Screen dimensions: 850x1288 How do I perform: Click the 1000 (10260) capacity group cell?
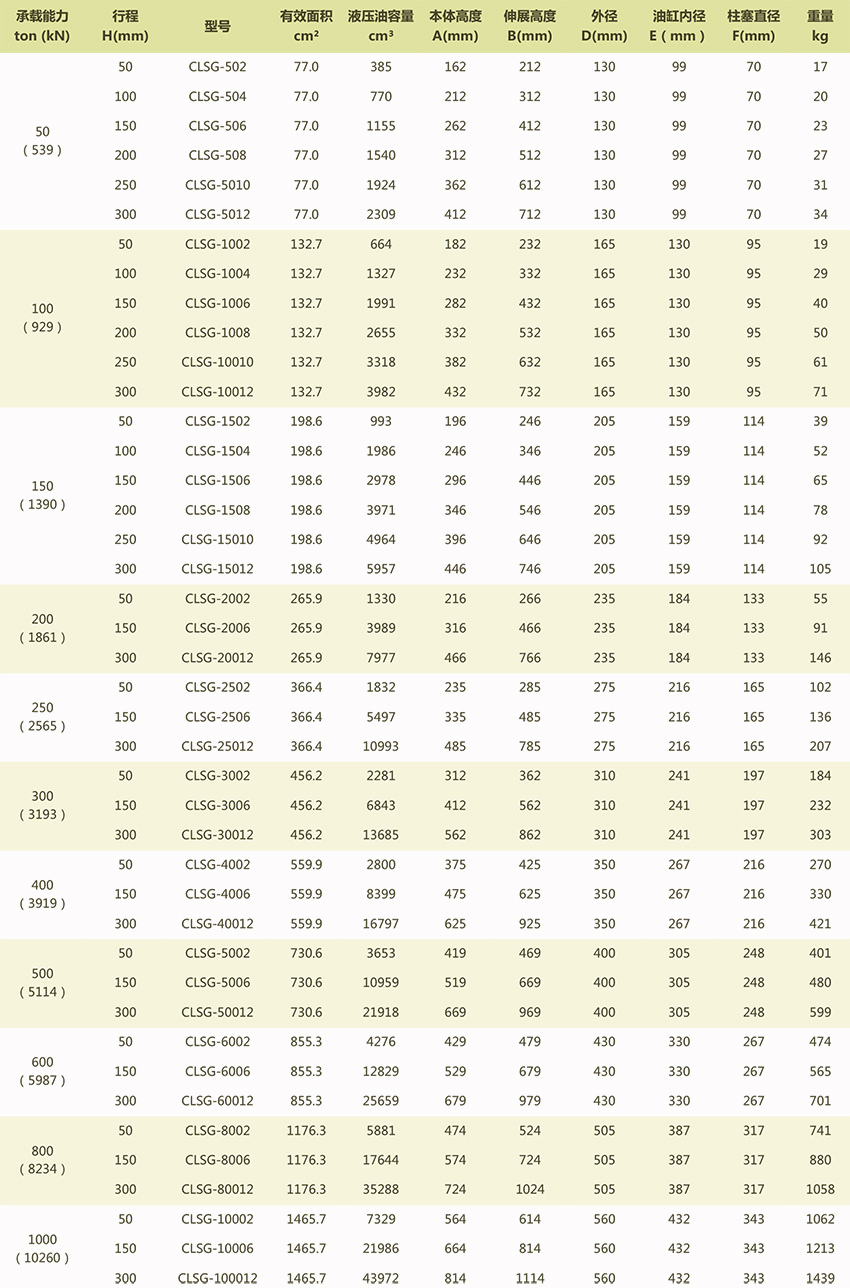click(x=42, y=1248)
